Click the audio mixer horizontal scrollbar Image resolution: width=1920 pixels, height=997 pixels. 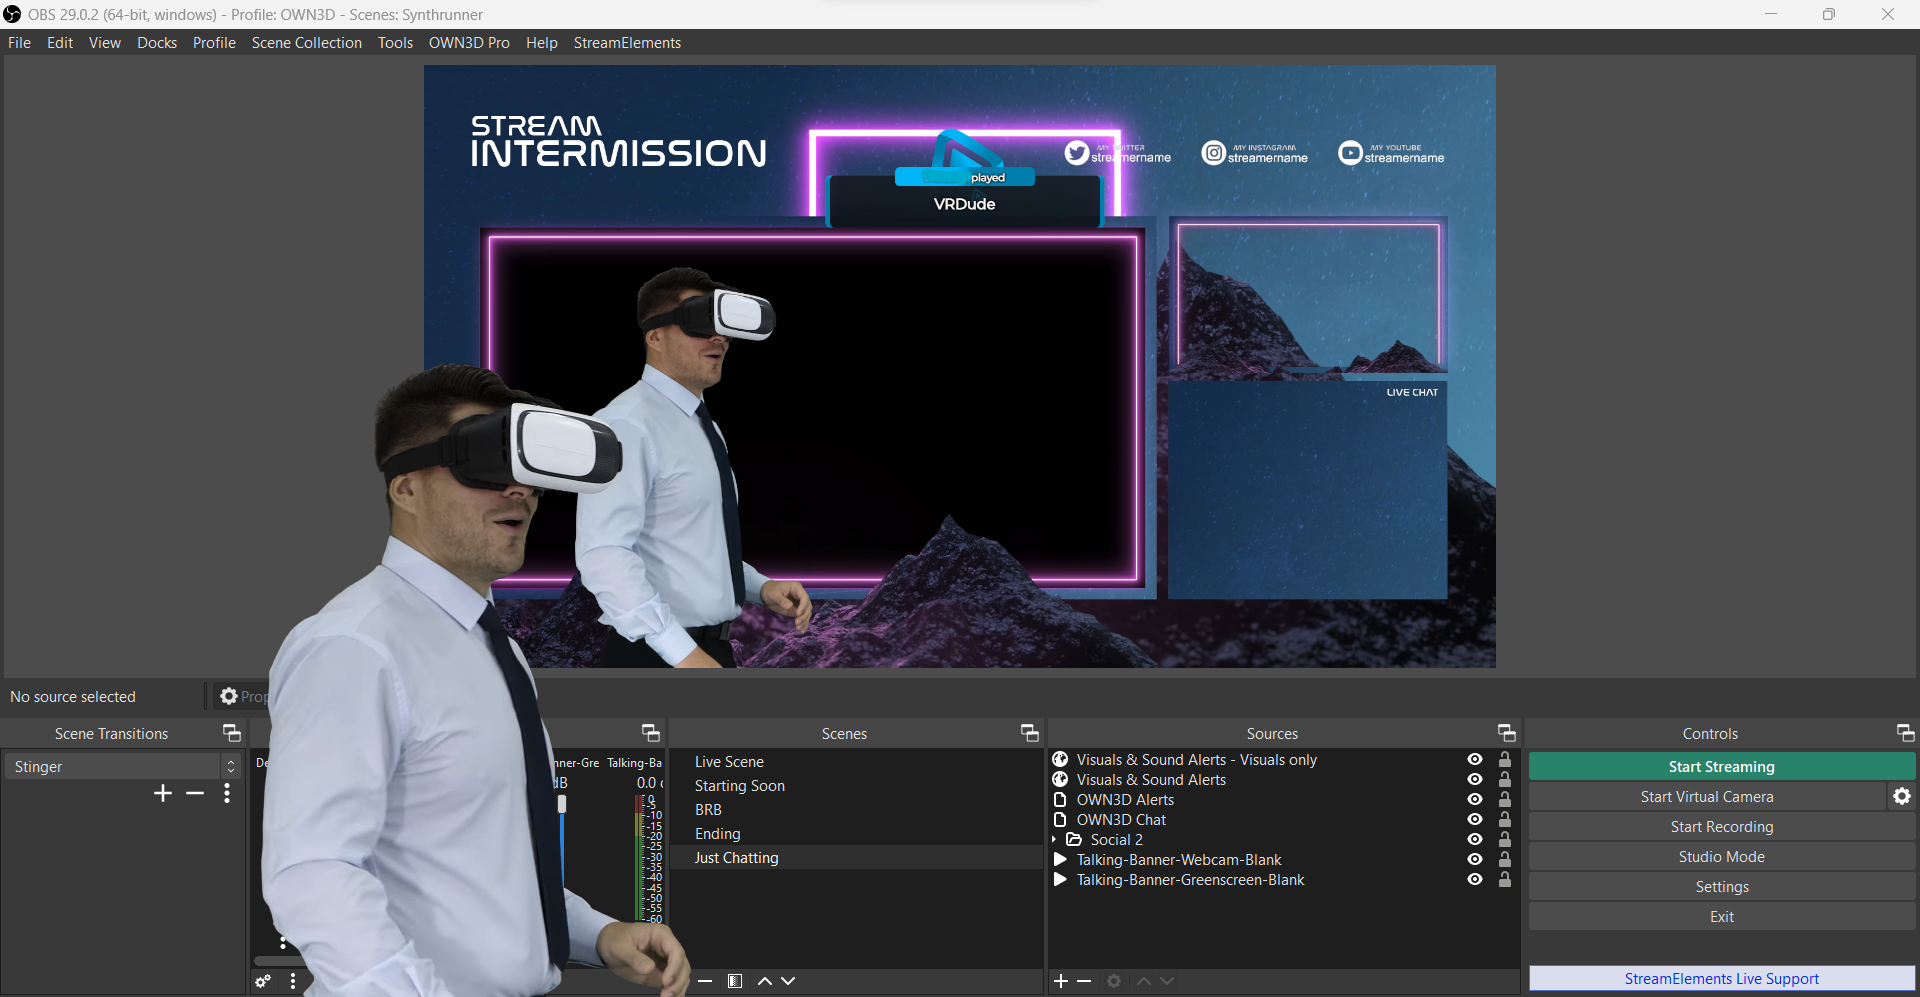(280, 961)
